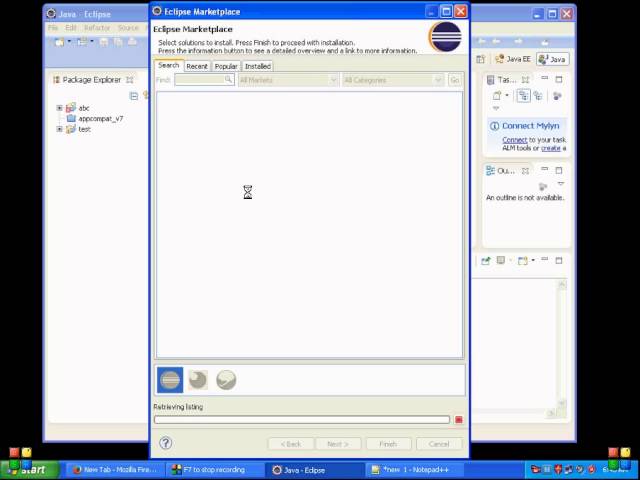Click the Go button
This screenshot has width=640, height=480.
tap(455, 80)
